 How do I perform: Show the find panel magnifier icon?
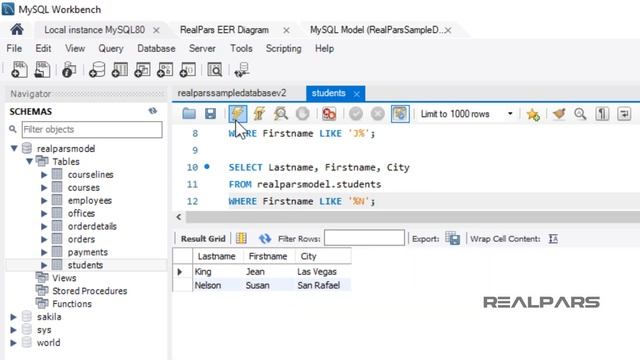(x=580, y=114)
